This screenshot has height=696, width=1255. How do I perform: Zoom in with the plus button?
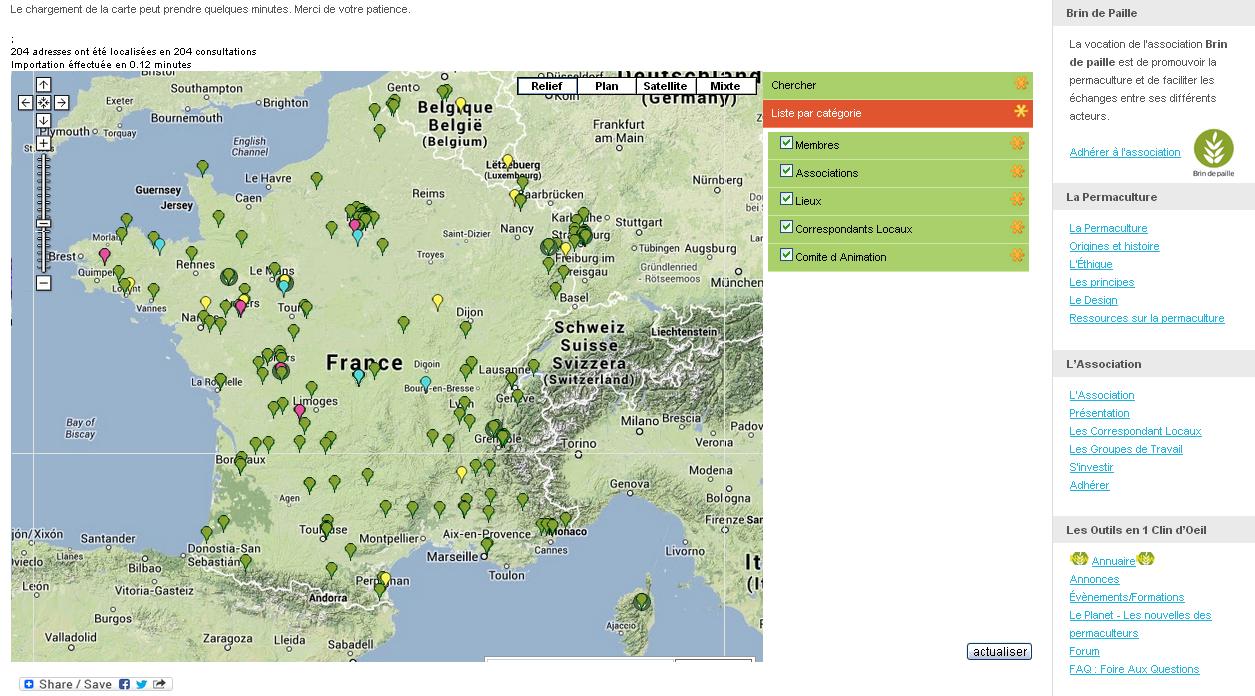[44, 143]
